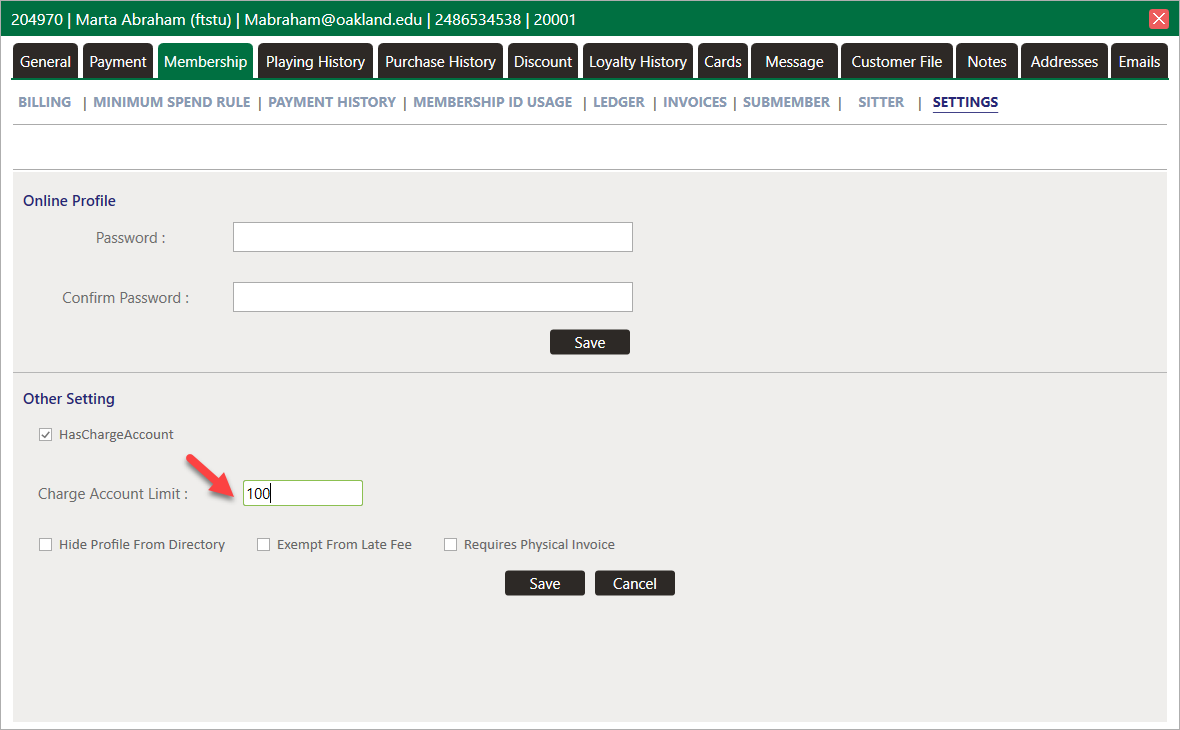Open the Customer File tab
The height and width of the screenshot is (730, 1180).
click(897, 62)
